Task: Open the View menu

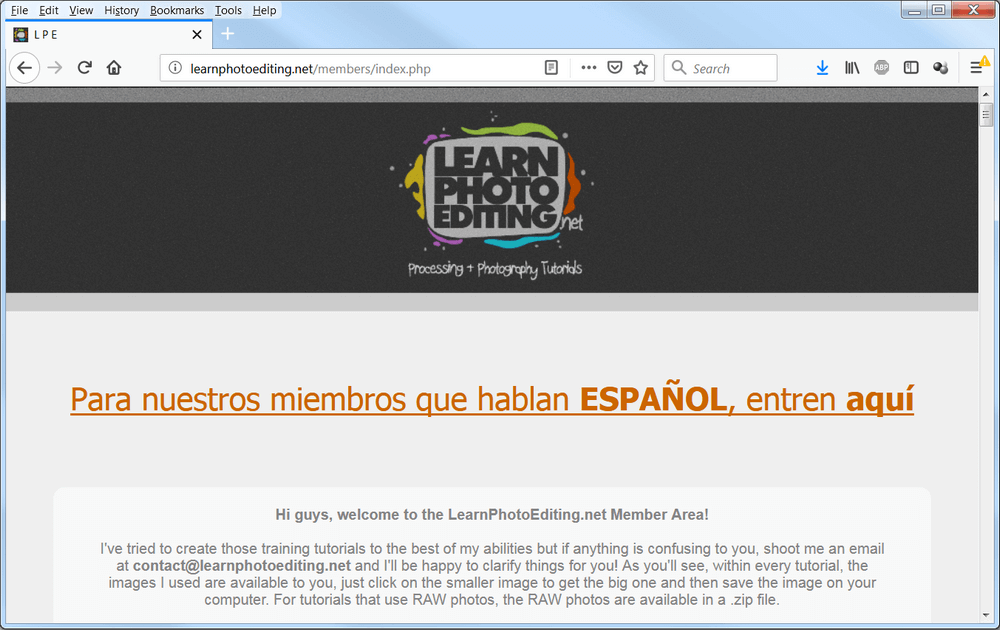Action: (x=81, y=10)
